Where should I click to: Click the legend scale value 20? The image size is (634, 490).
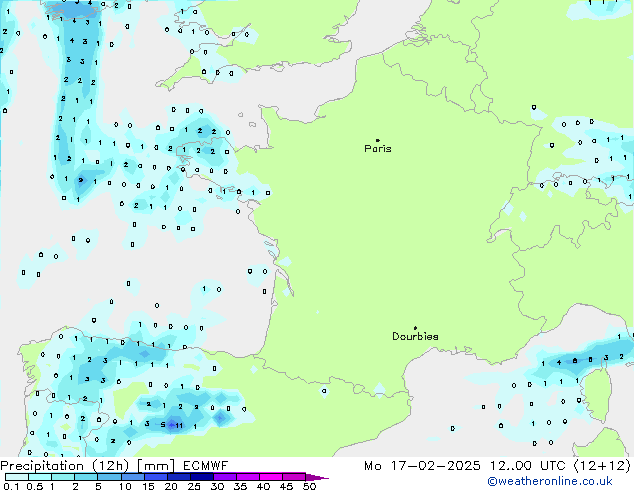coord(171,486)
